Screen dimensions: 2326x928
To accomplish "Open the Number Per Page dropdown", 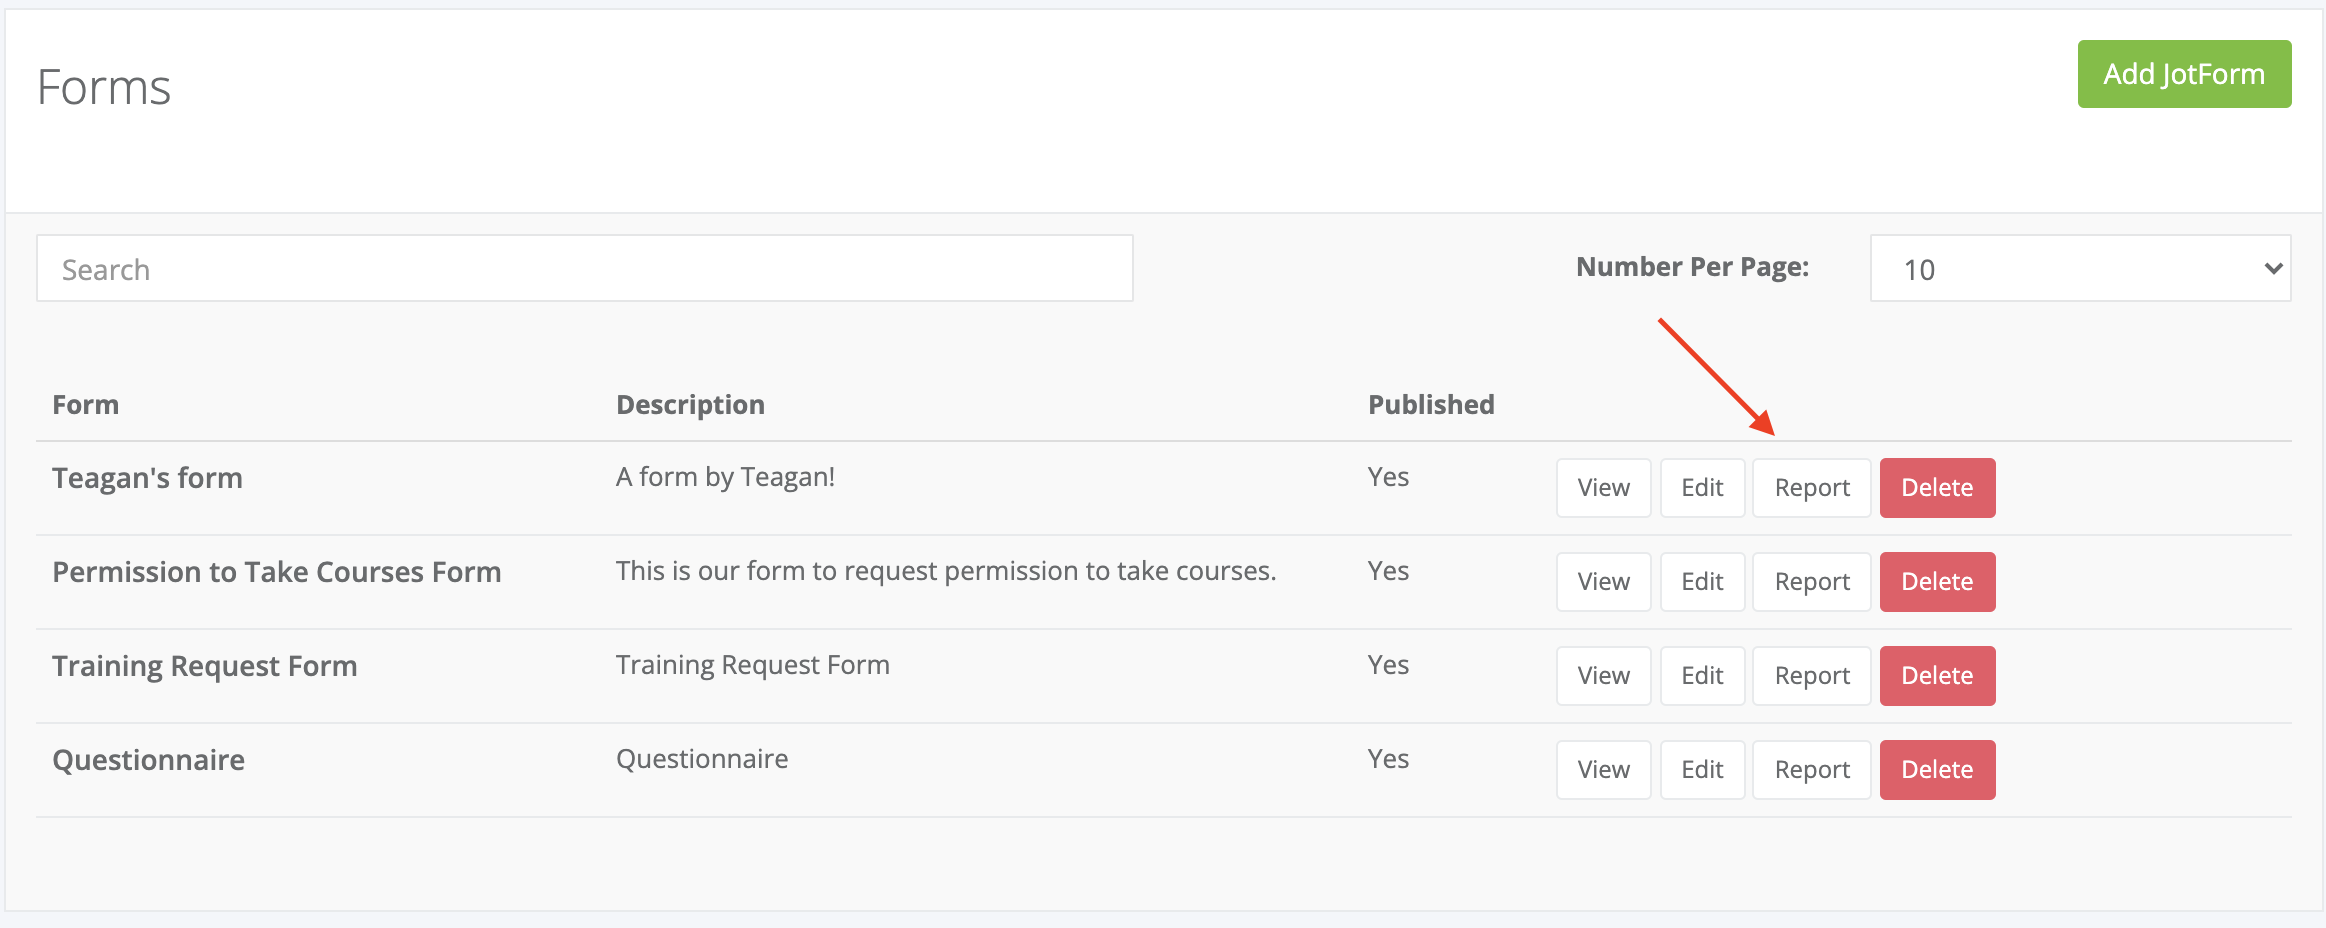I will (2080, 268).
